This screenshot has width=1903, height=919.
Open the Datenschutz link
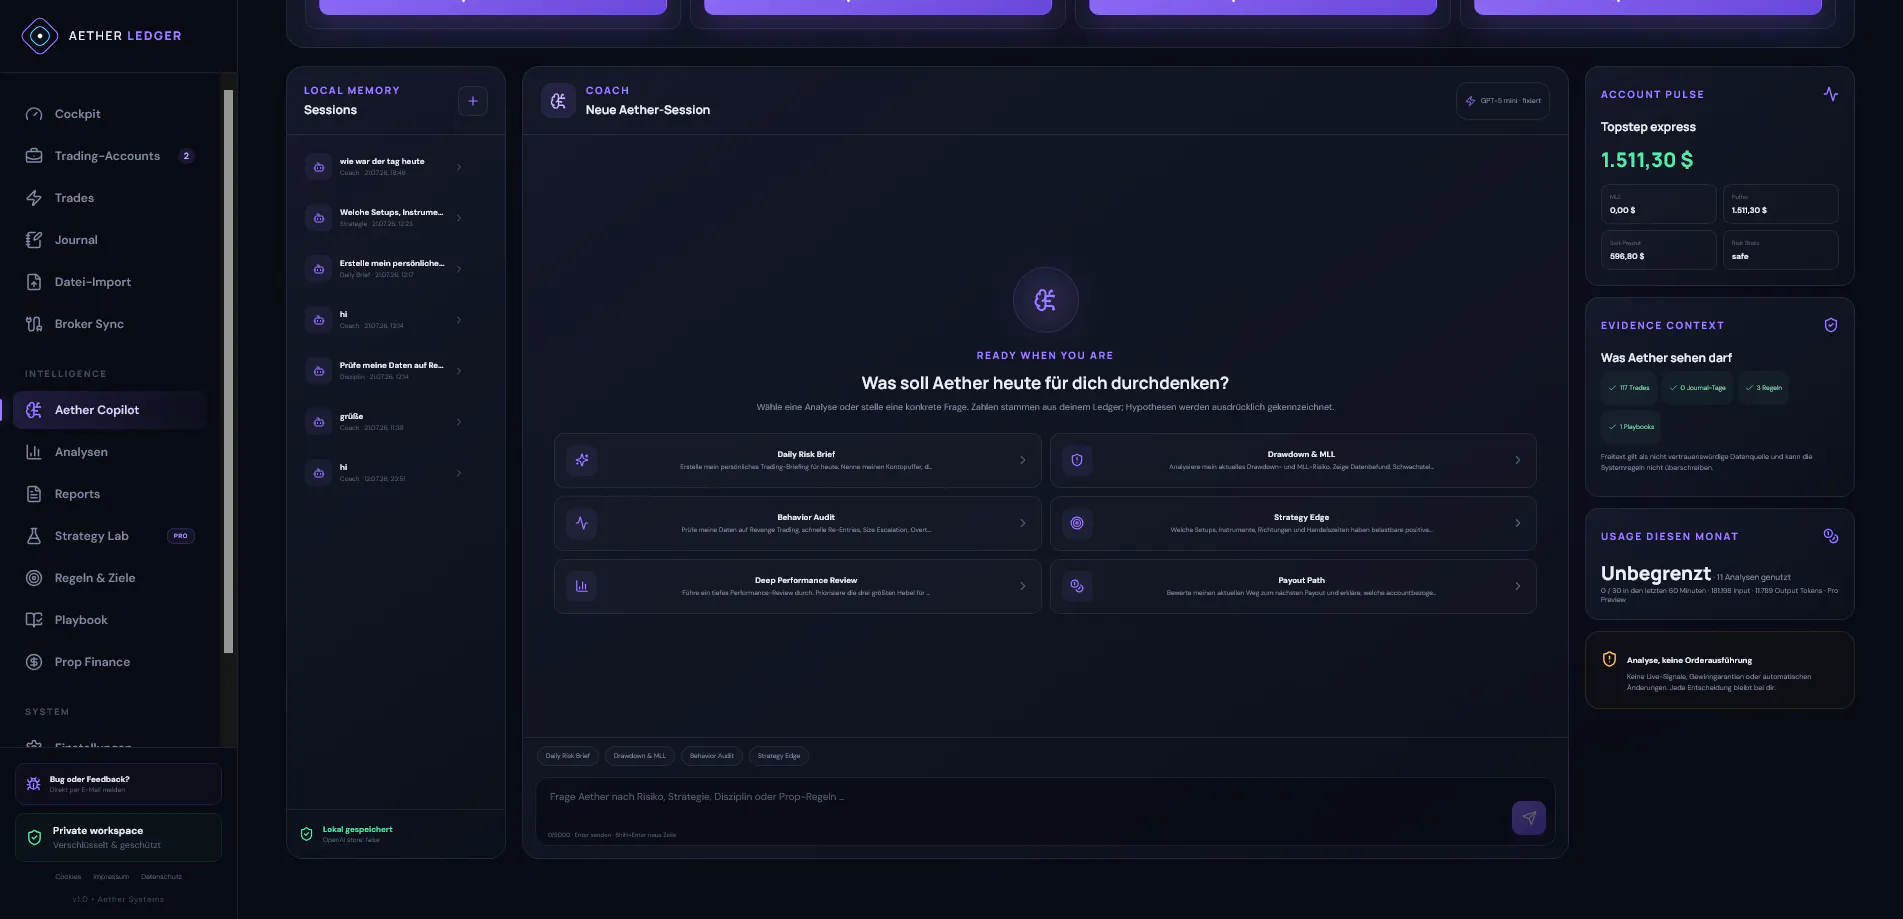(x=161, y=877)
